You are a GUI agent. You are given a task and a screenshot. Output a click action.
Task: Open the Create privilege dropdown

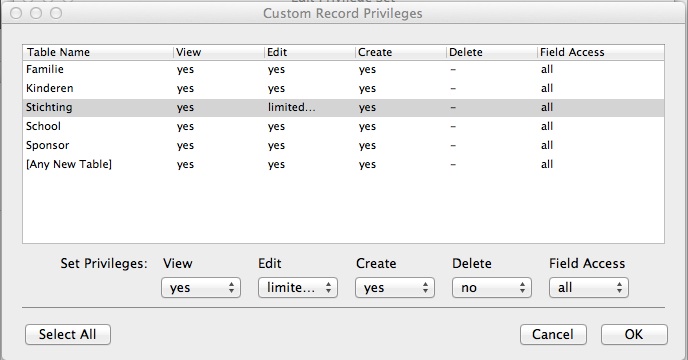[394, 288]
